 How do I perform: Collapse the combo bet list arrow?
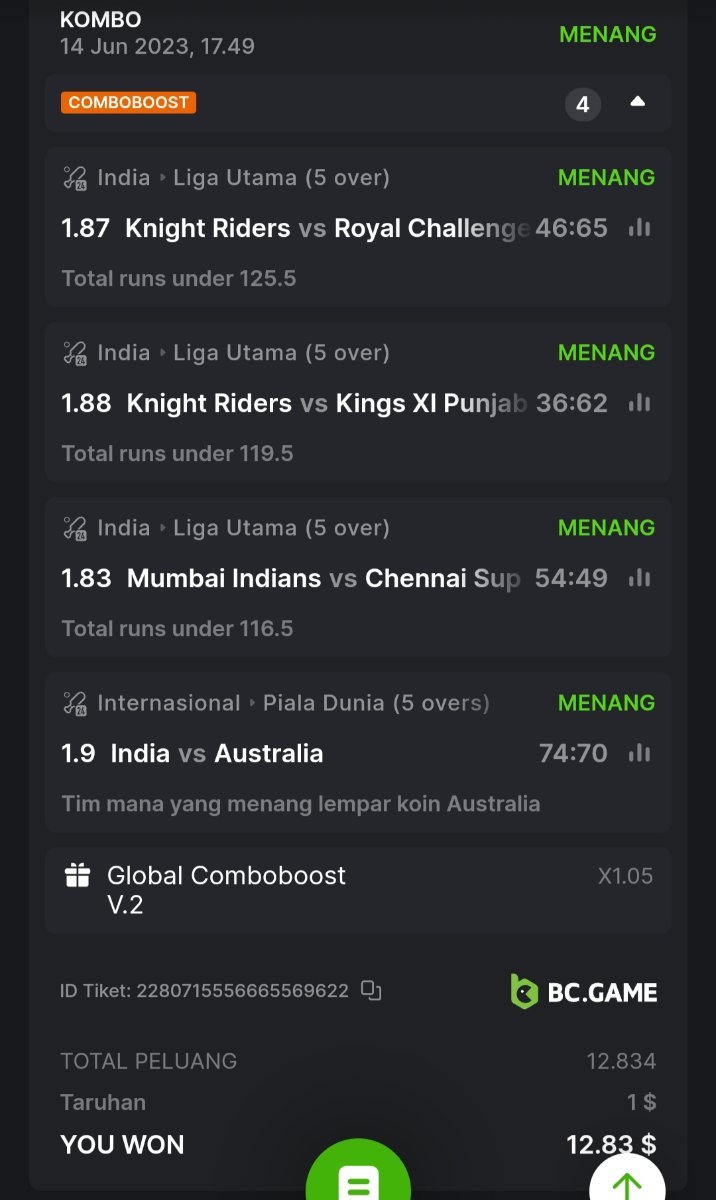click(638, 102)
